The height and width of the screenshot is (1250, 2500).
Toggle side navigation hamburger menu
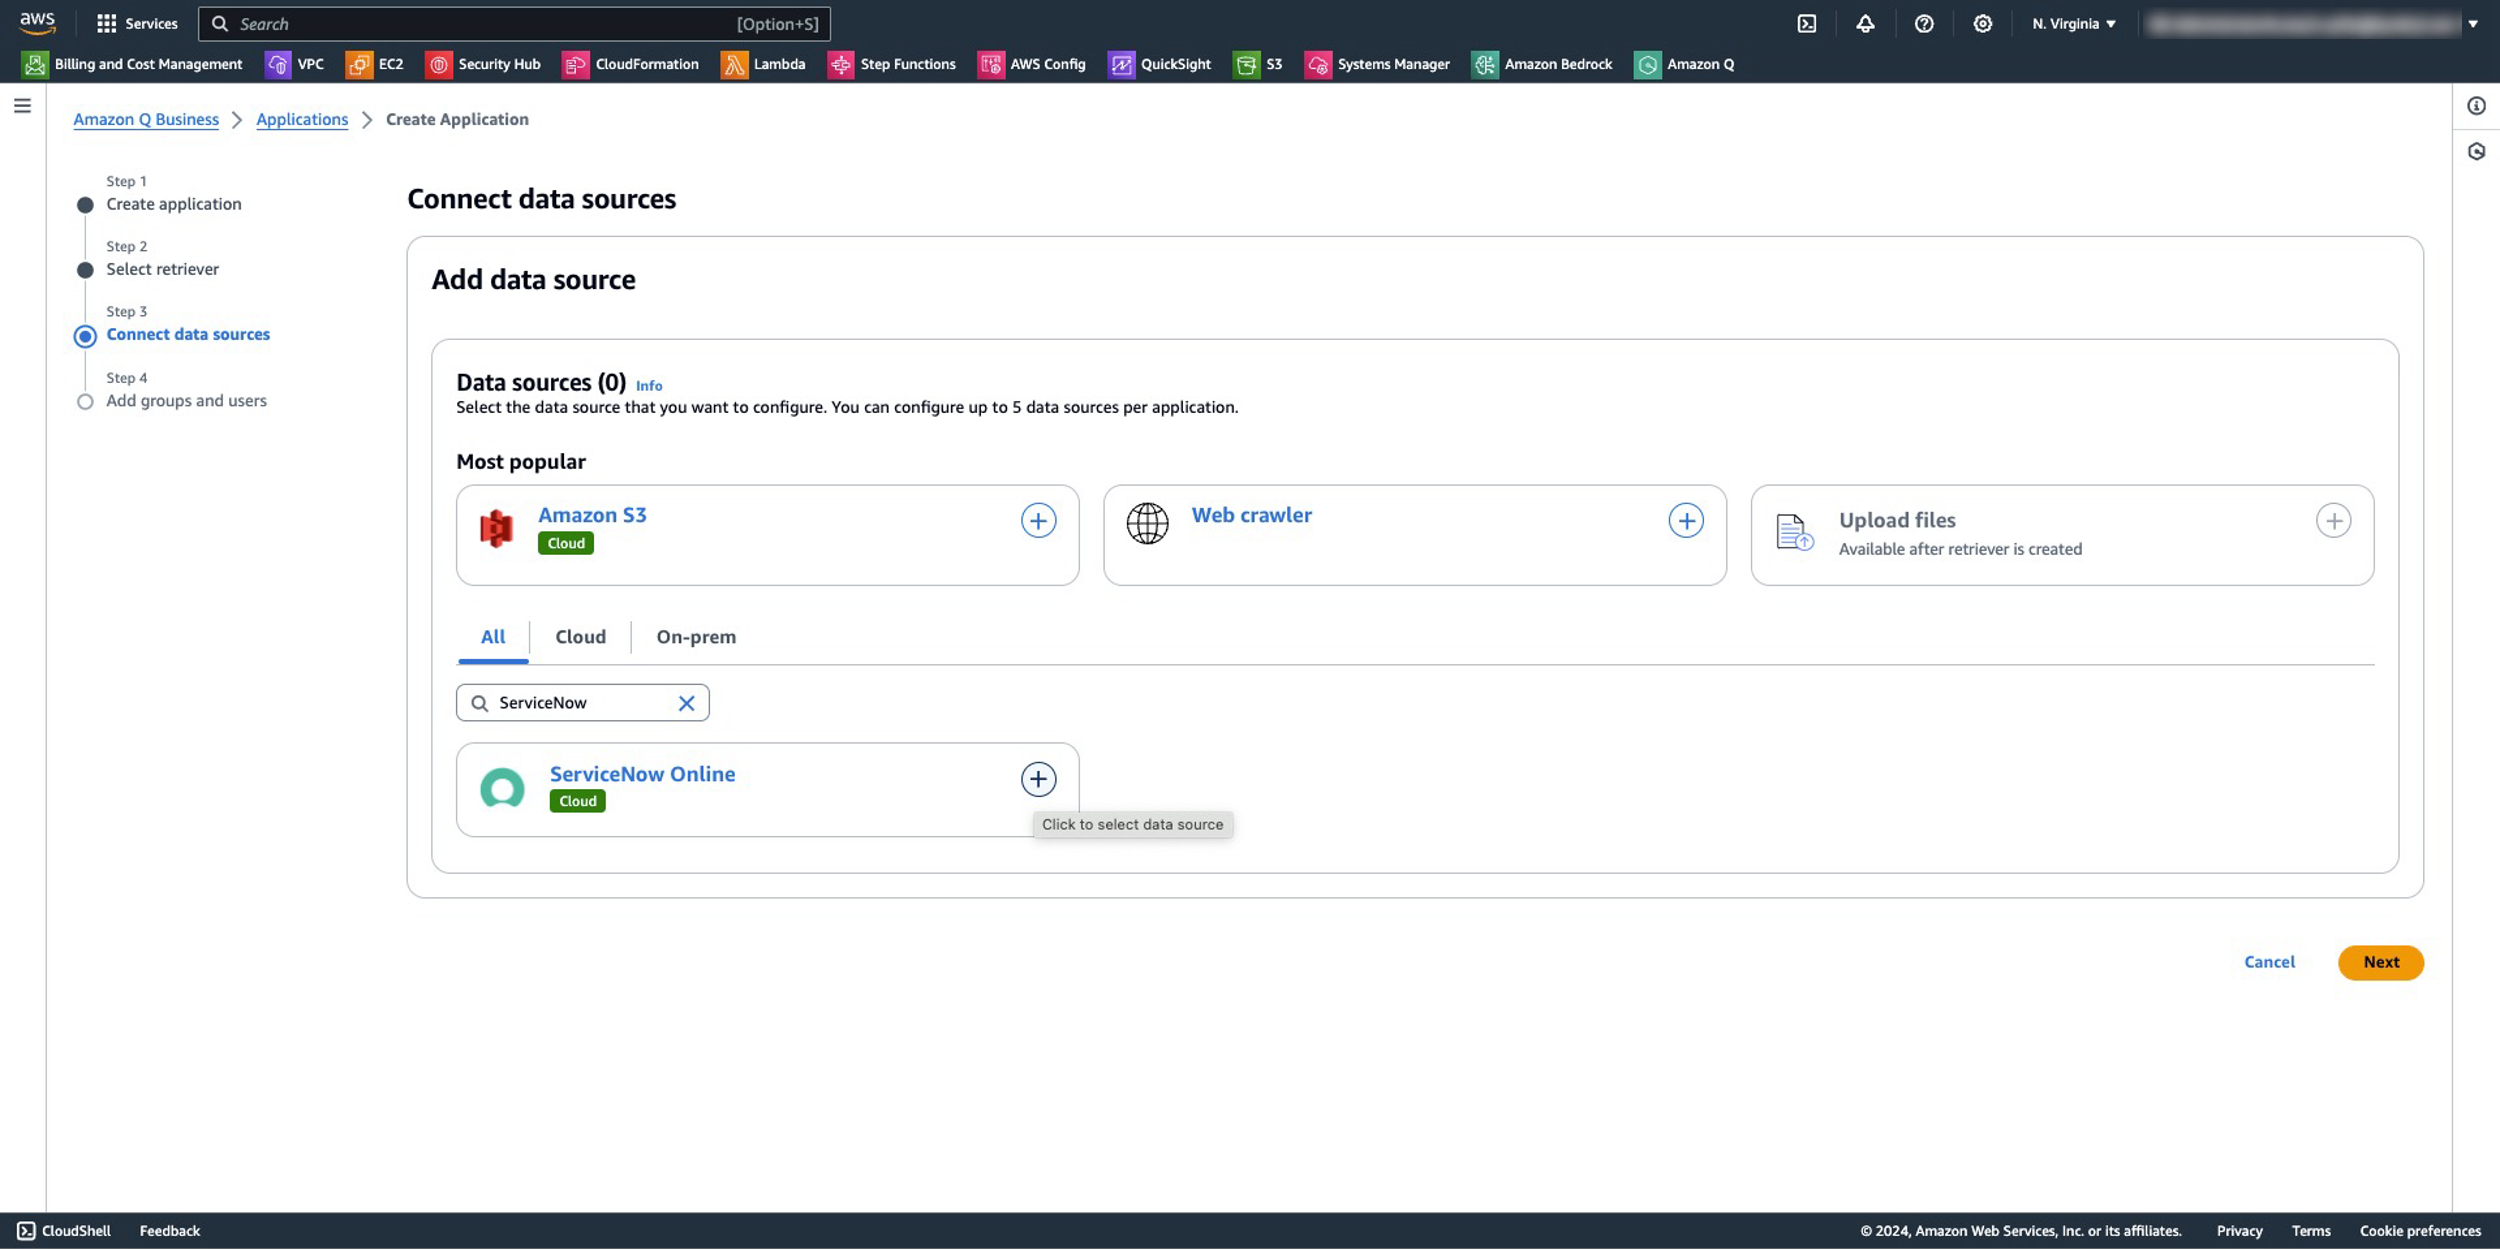(x=22, y=106)
